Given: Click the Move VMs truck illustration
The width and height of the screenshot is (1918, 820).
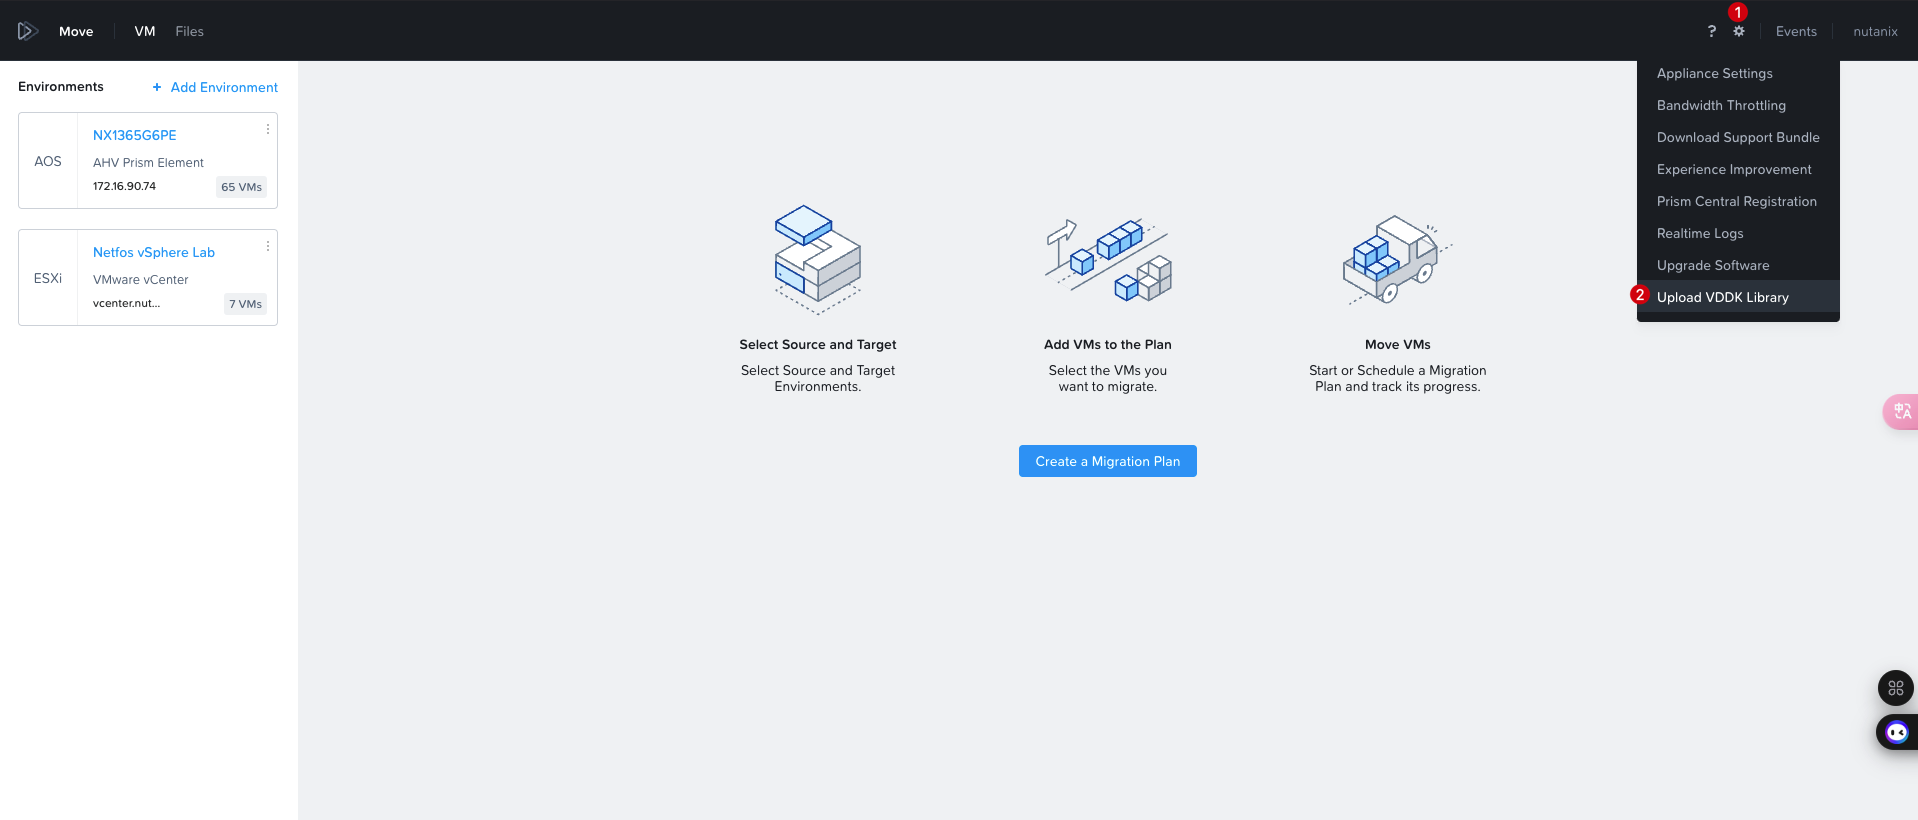Looking at the screenshot, I should coord(1397,260).
